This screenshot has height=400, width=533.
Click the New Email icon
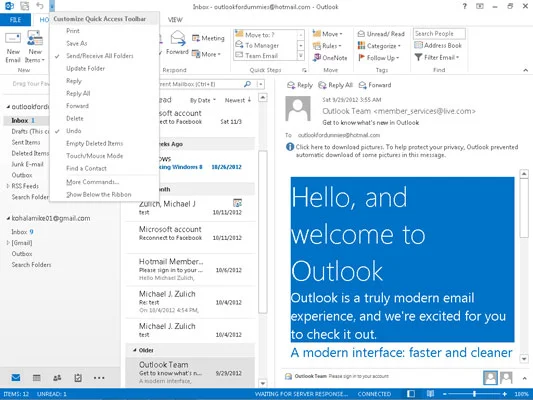pos(13,38)
